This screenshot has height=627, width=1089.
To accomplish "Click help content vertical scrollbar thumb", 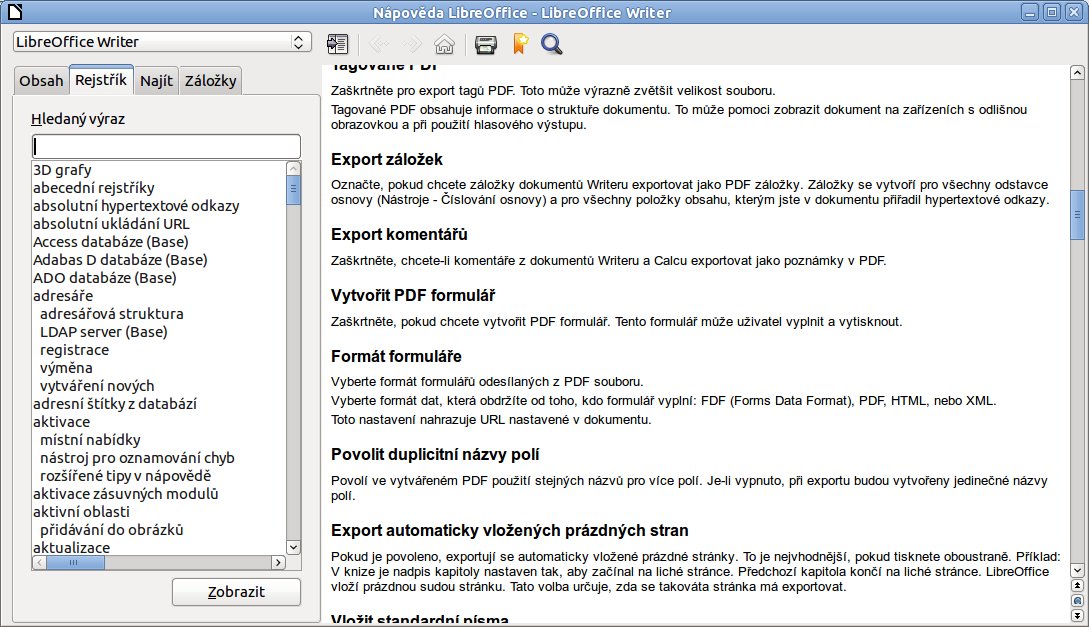I will [x=1077, y=215].
